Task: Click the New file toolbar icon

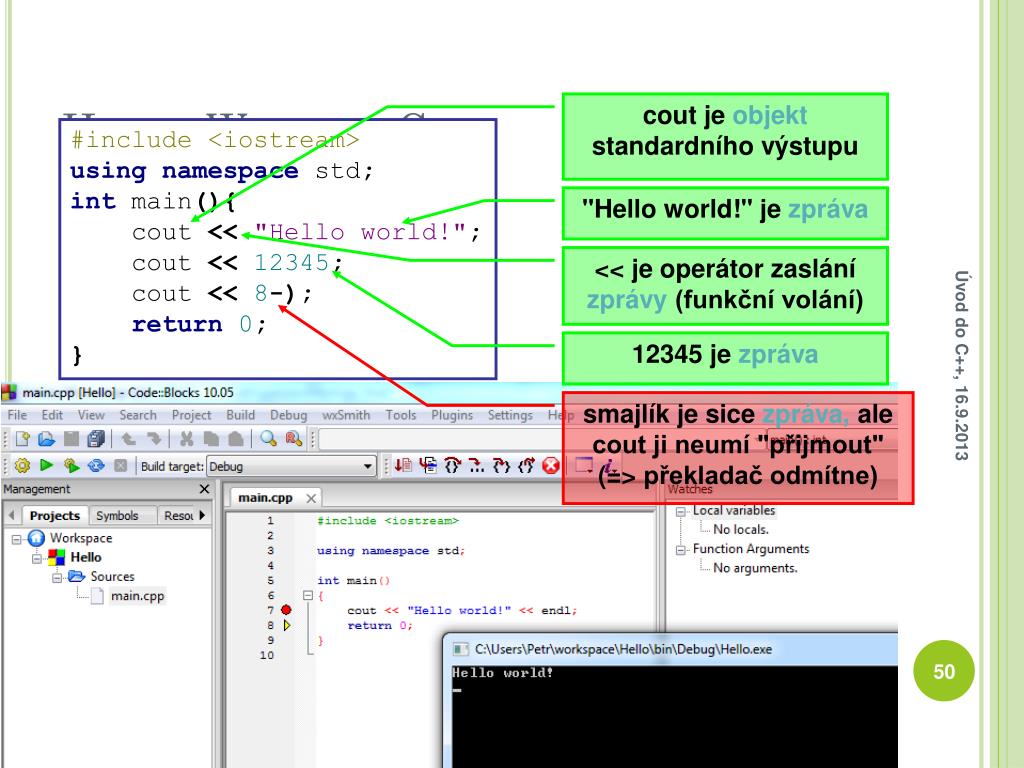Action: pyautogui.click(x=24, y=439)
